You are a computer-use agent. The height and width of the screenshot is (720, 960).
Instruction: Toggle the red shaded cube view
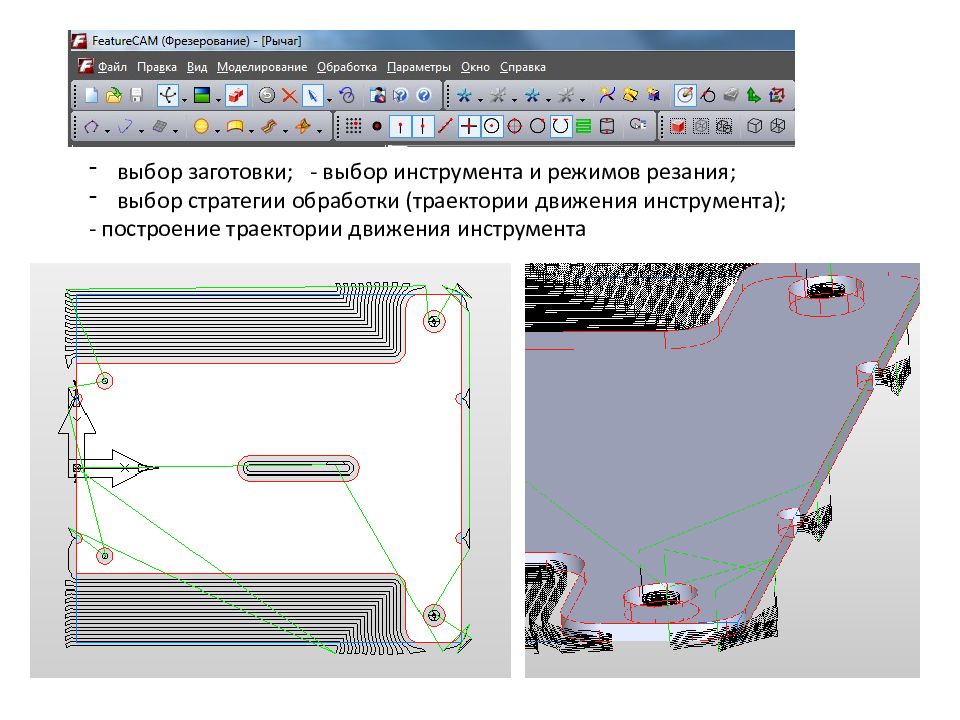pos(677,126)
